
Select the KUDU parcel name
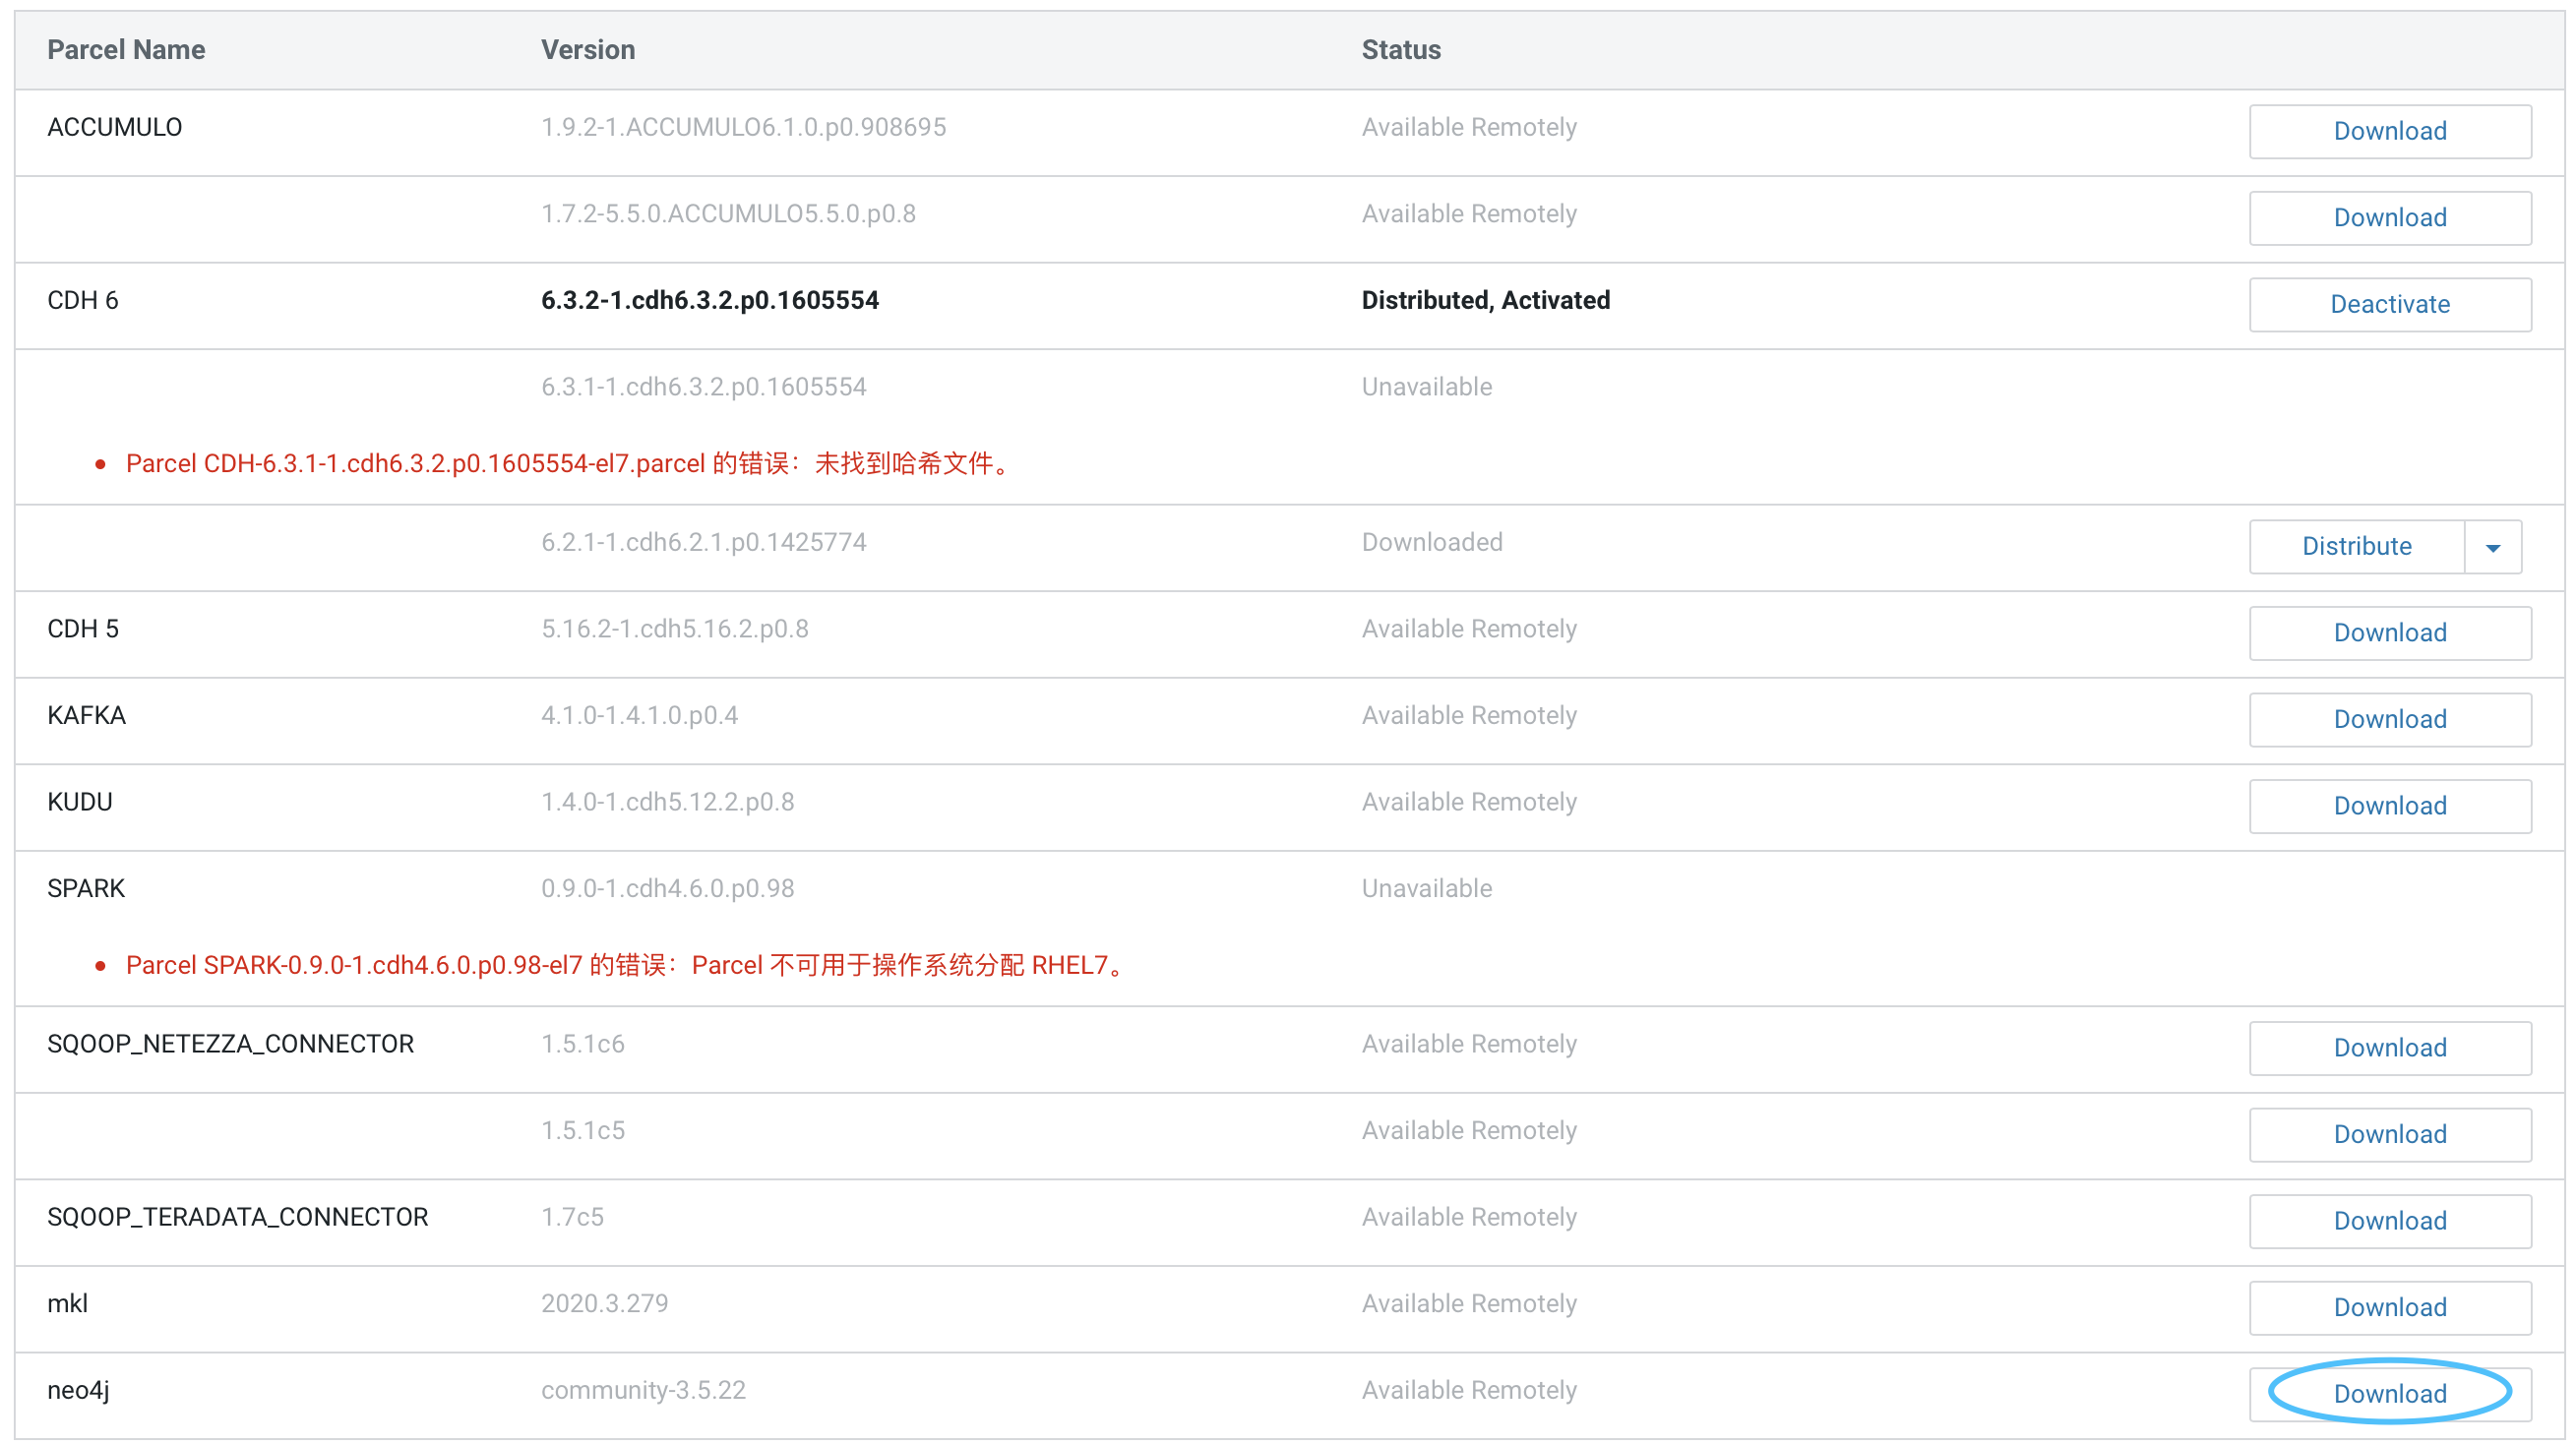80,802
